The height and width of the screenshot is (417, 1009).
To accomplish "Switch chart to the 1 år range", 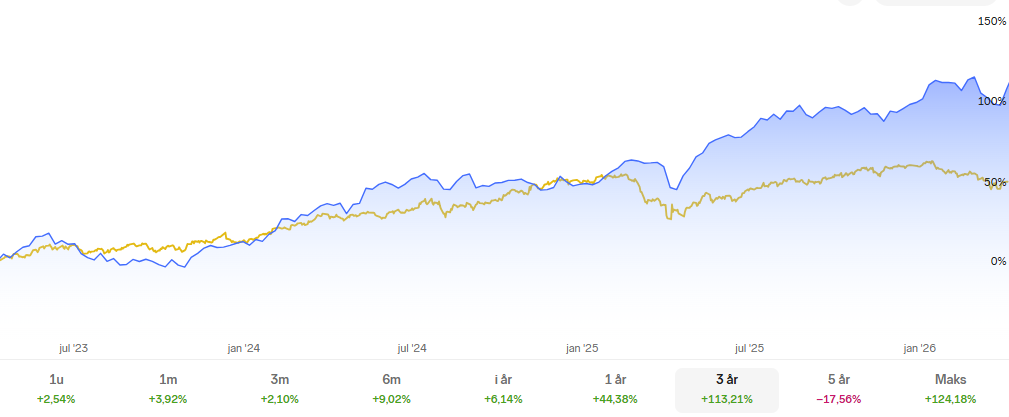I will [615, 389].
